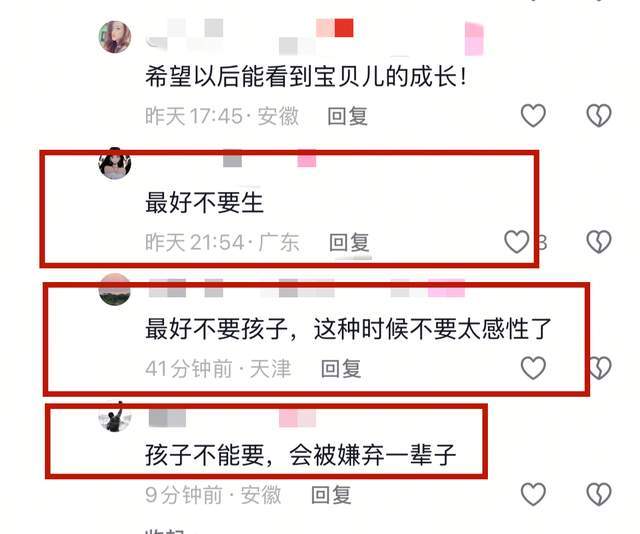Dislike the comment posted 9分钟前 from 安徽
The image size is (640, 534).
point(598,494)
